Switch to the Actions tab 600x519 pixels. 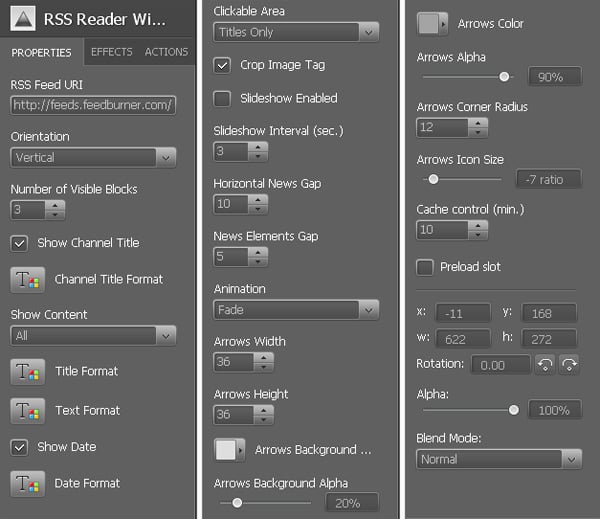166,52
